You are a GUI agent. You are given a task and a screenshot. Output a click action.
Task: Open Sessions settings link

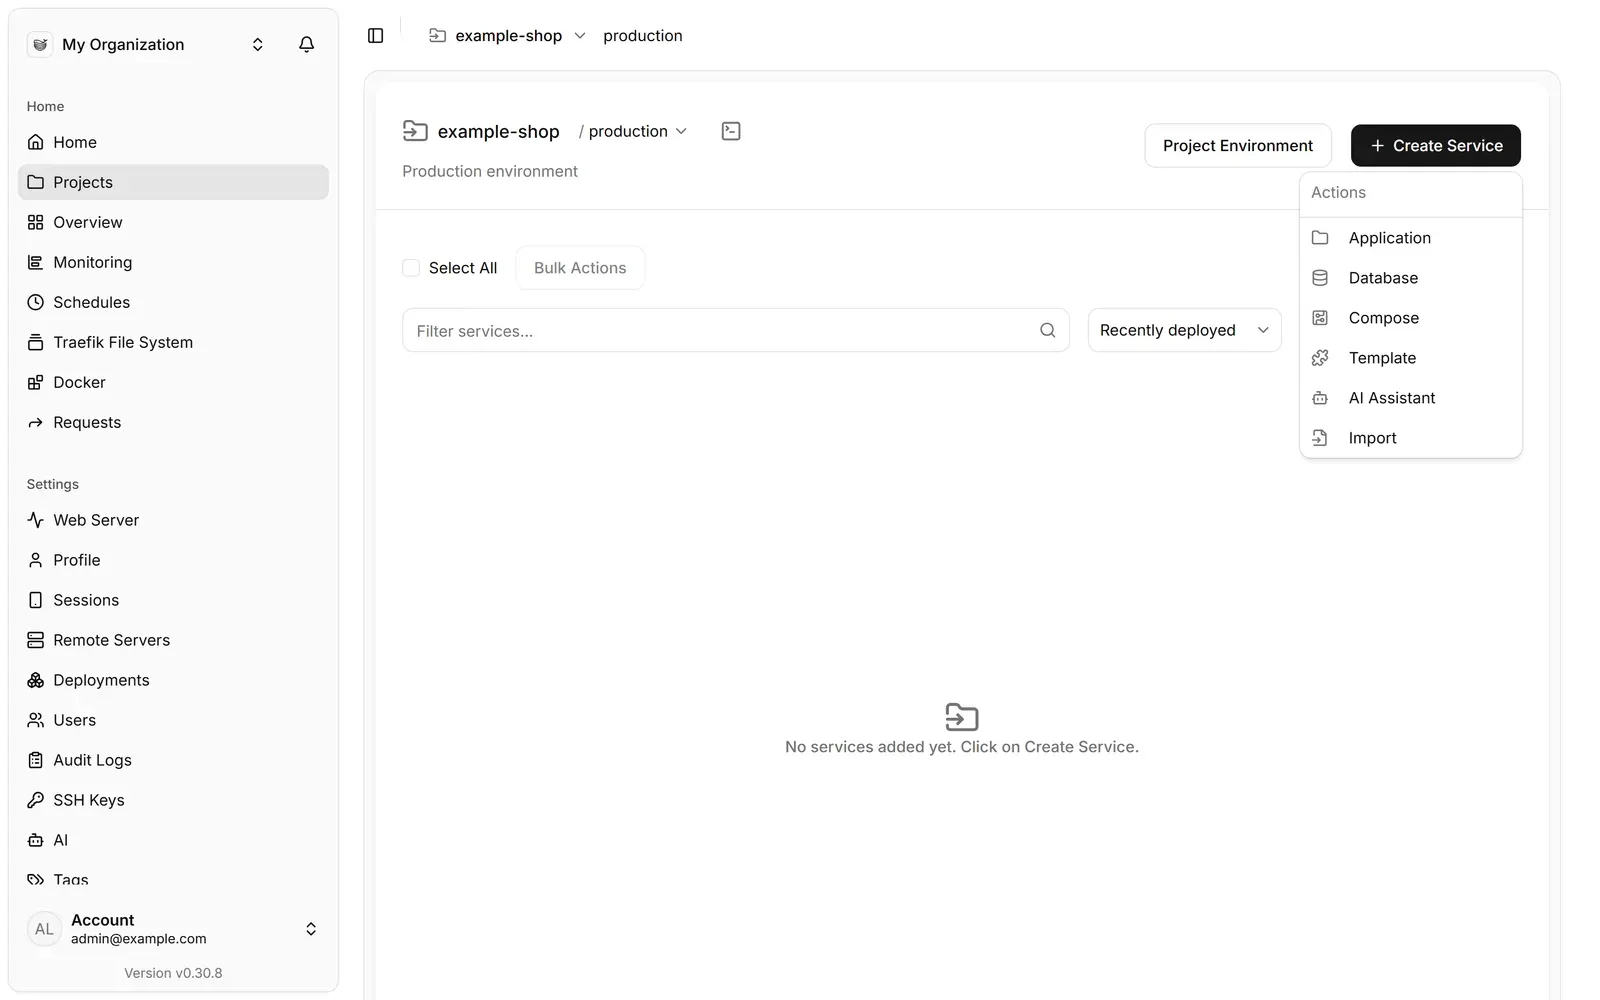click(x=173, y=600)
